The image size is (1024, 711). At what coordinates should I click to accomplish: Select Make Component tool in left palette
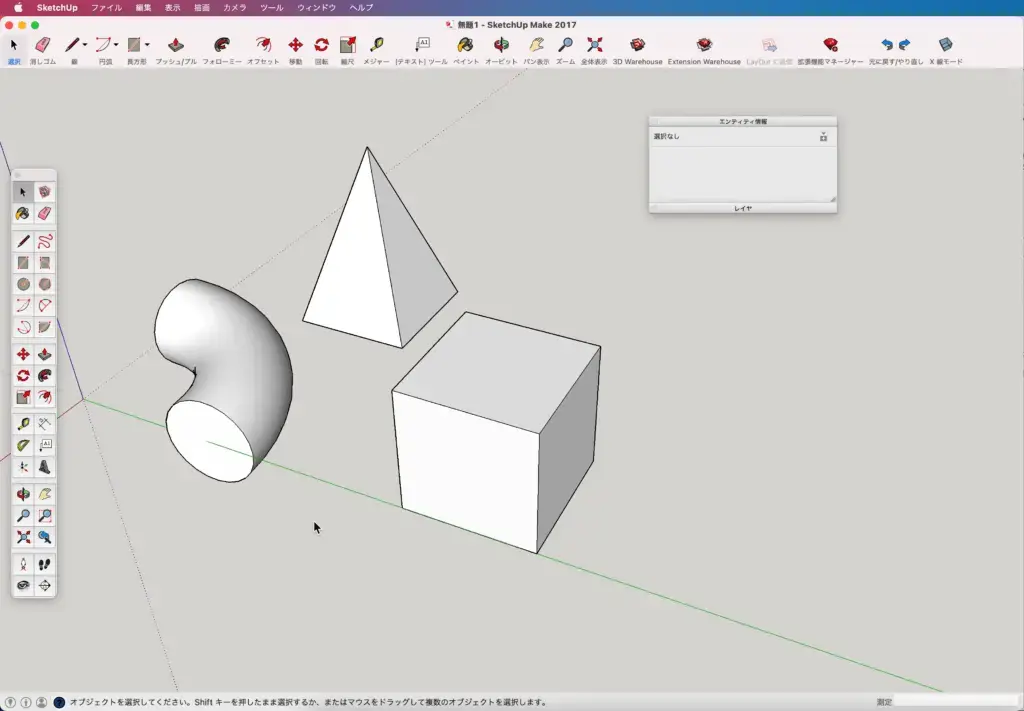pyautogui.click(x=44, y=192)
